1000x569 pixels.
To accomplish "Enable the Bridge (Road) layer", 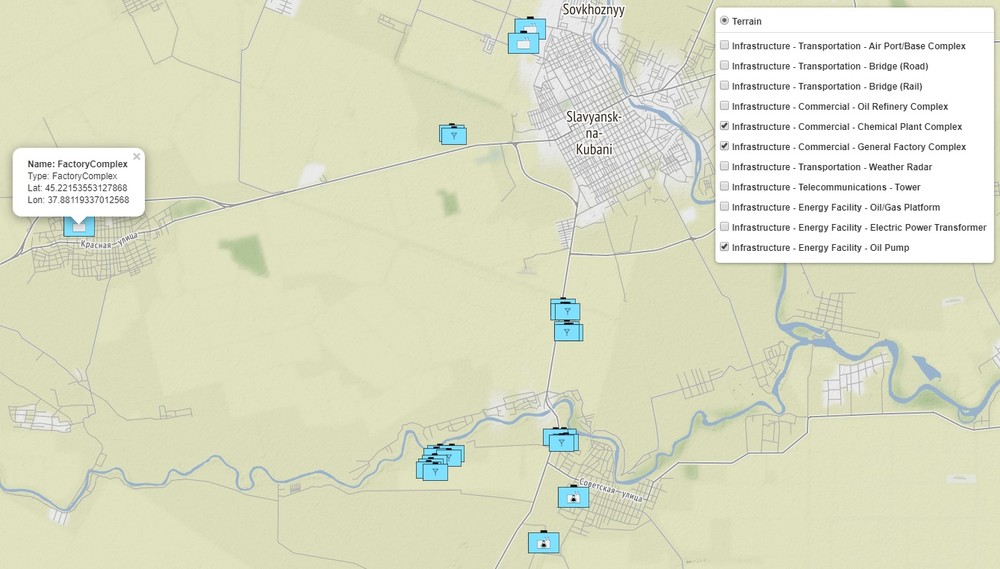I will point(724,66).
